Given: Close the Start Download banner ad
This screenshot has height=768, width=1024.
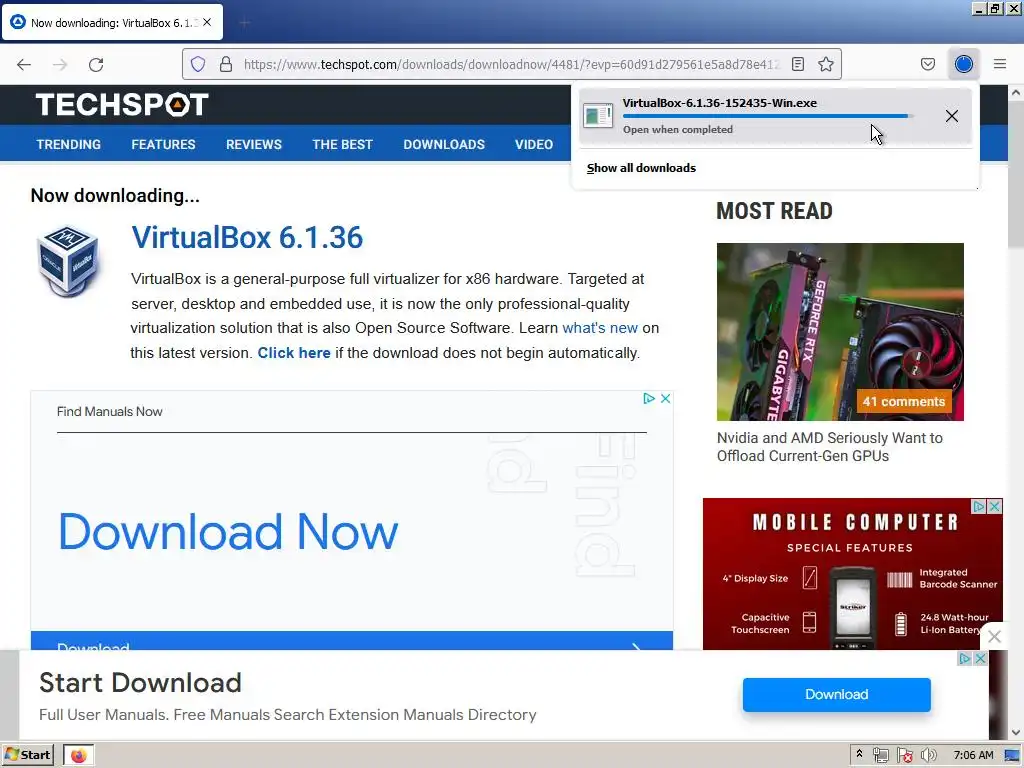Looking at the screenshot, I should coord(980,658).
